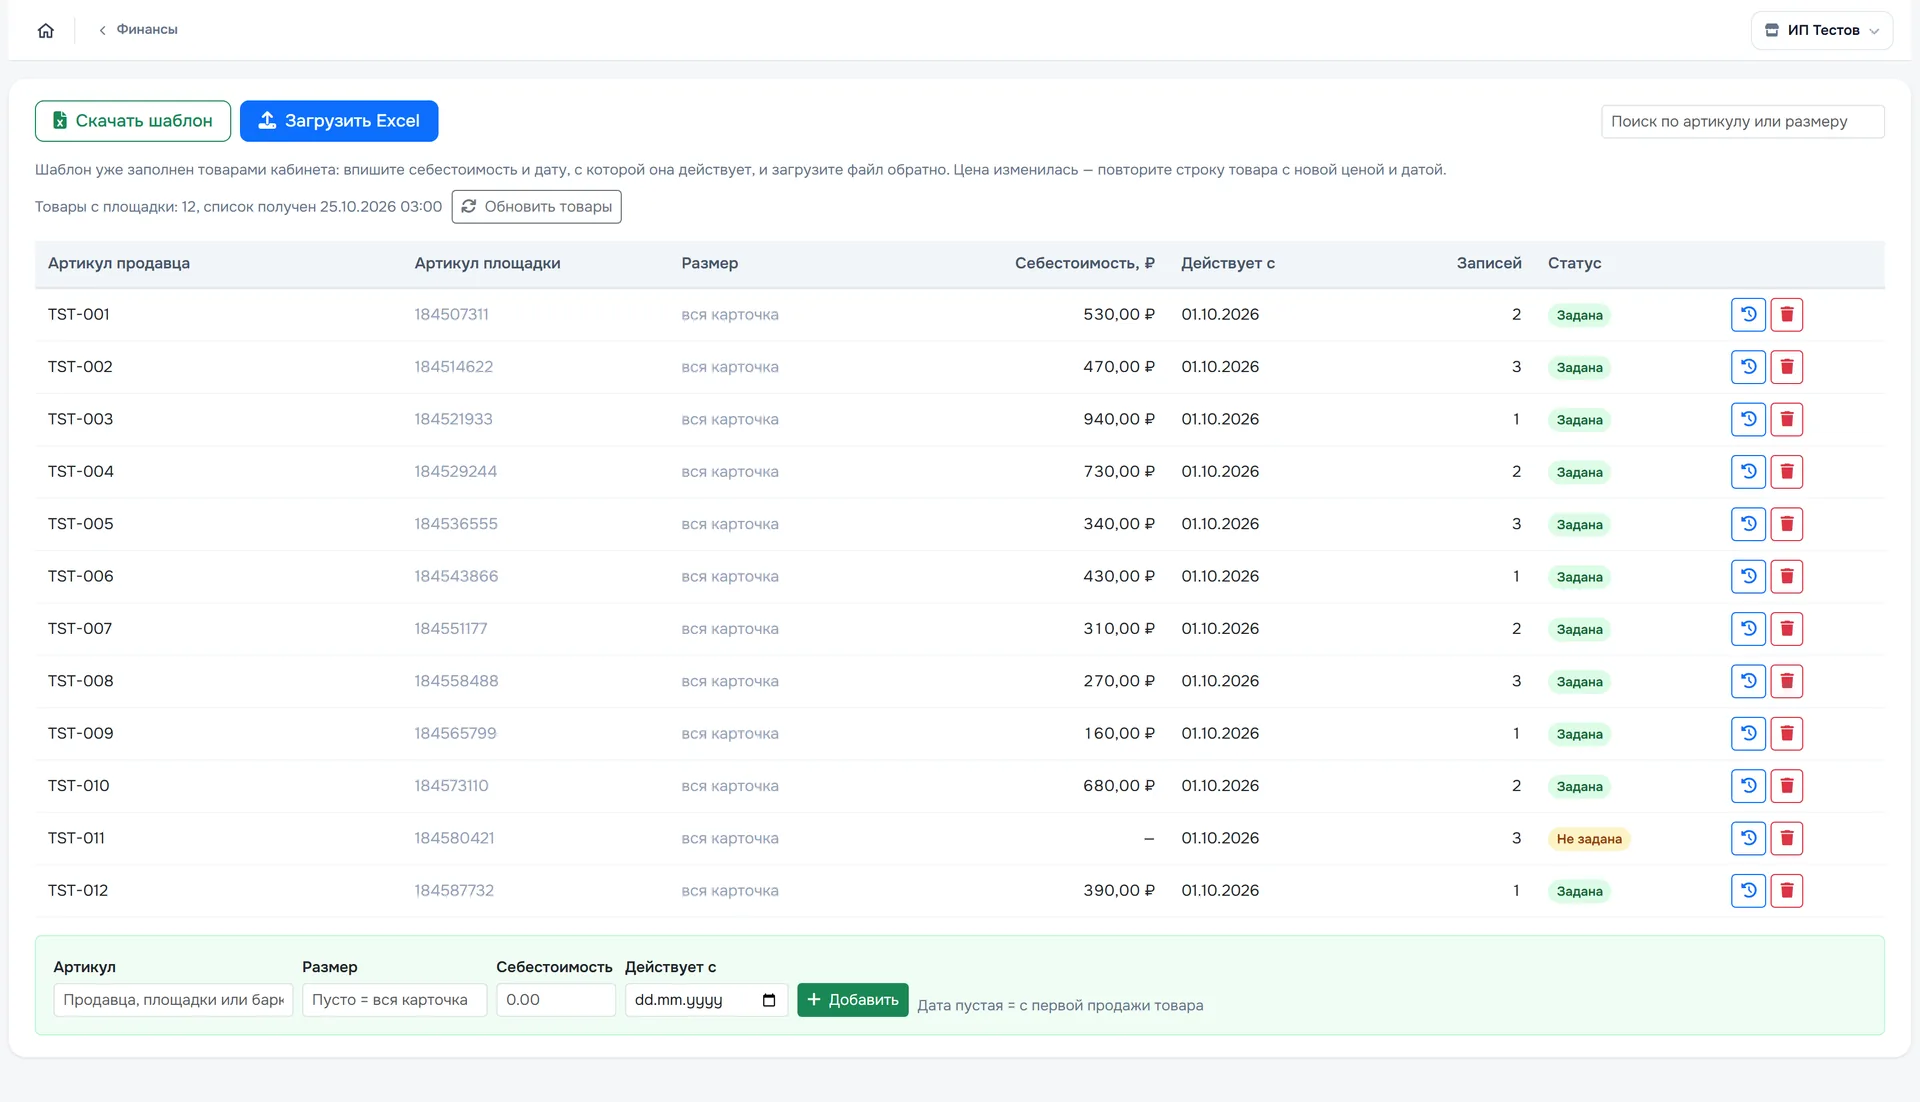Open history for TST-001 row

[1748, 315]
